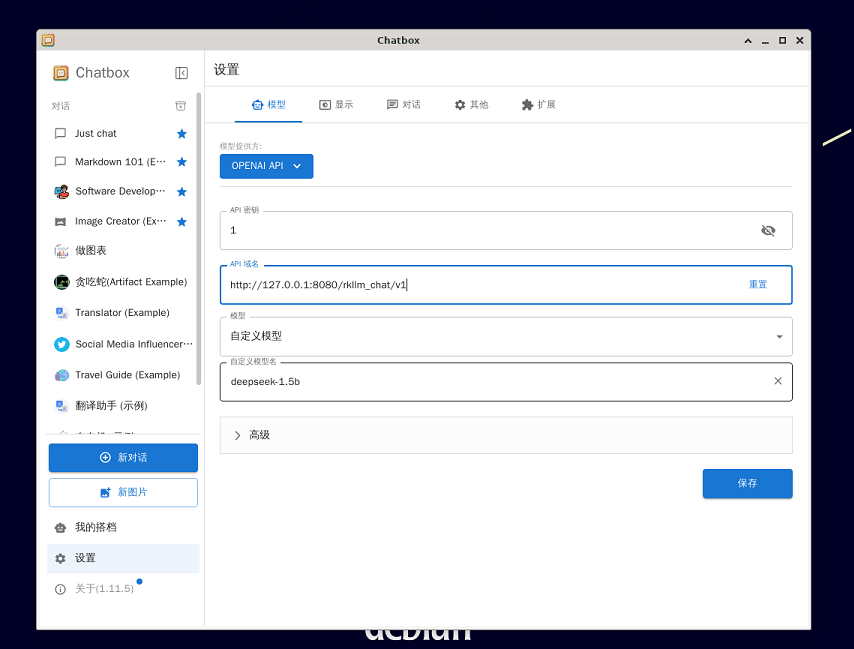Open the Markdown 101 conversation
Screen dimensions: 854x649
coord(121,162)
